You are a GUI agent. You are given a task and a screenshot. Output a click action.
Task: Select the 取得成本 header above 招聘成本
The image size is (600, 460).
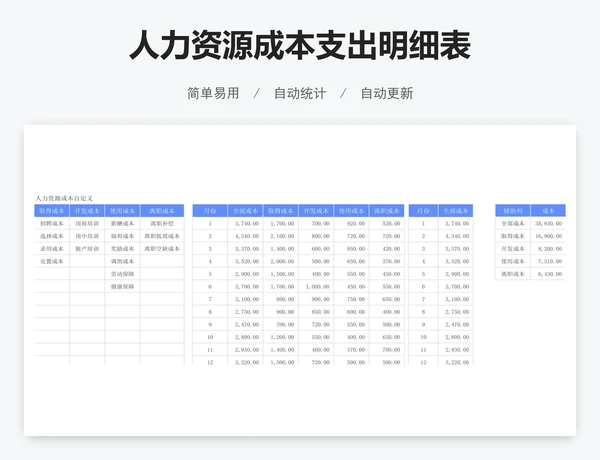click(52, 211)
